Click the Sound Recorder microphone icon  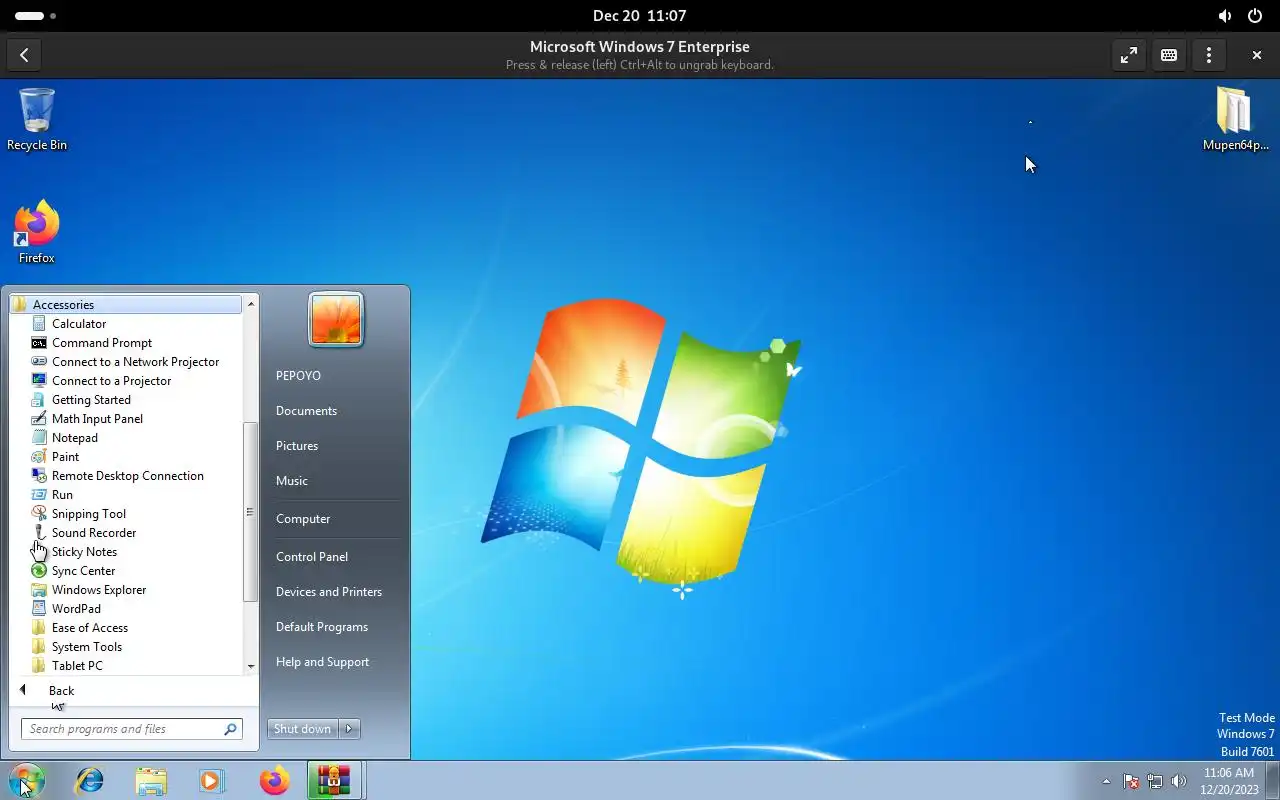[39, 533]
